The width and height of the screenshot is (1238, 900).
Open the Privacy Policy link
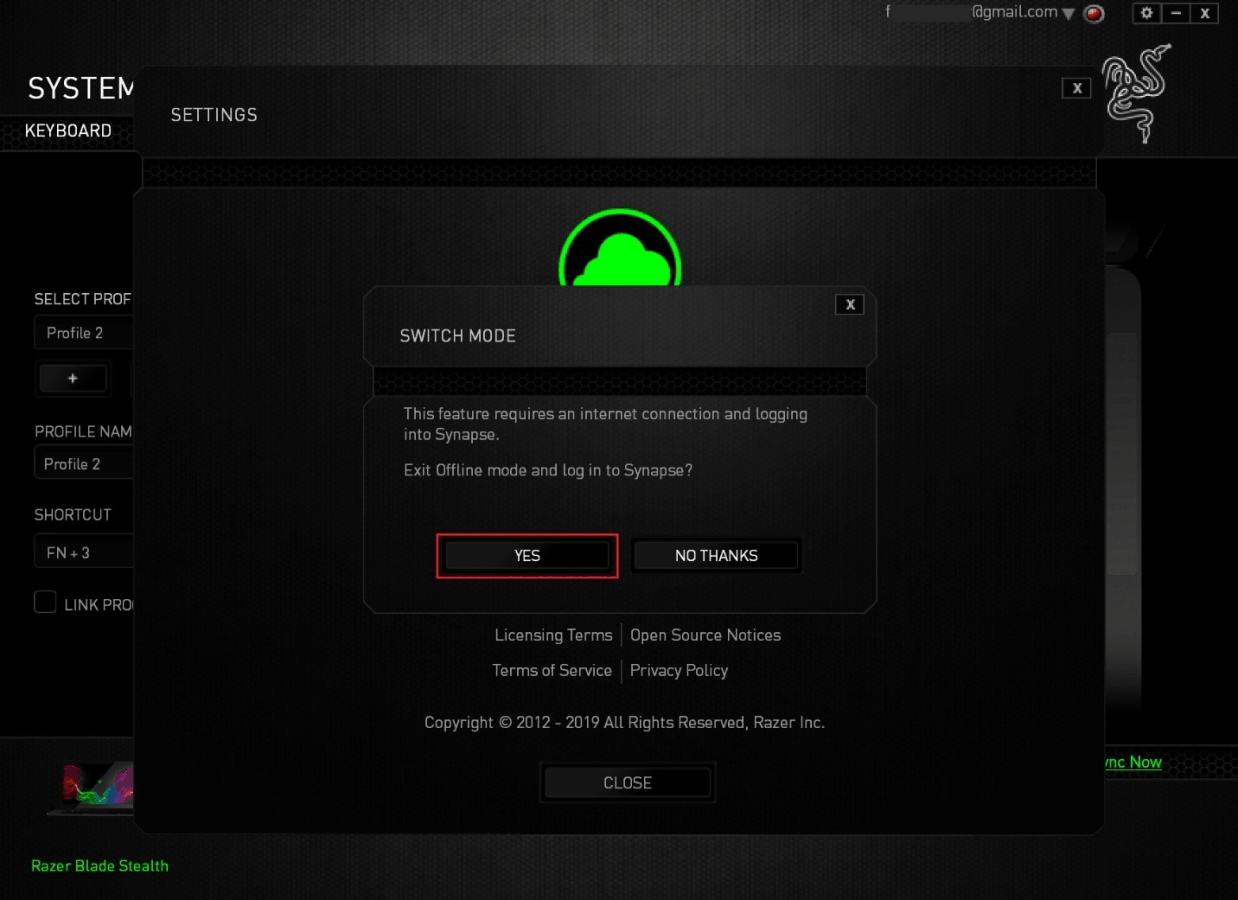[679, 670]
